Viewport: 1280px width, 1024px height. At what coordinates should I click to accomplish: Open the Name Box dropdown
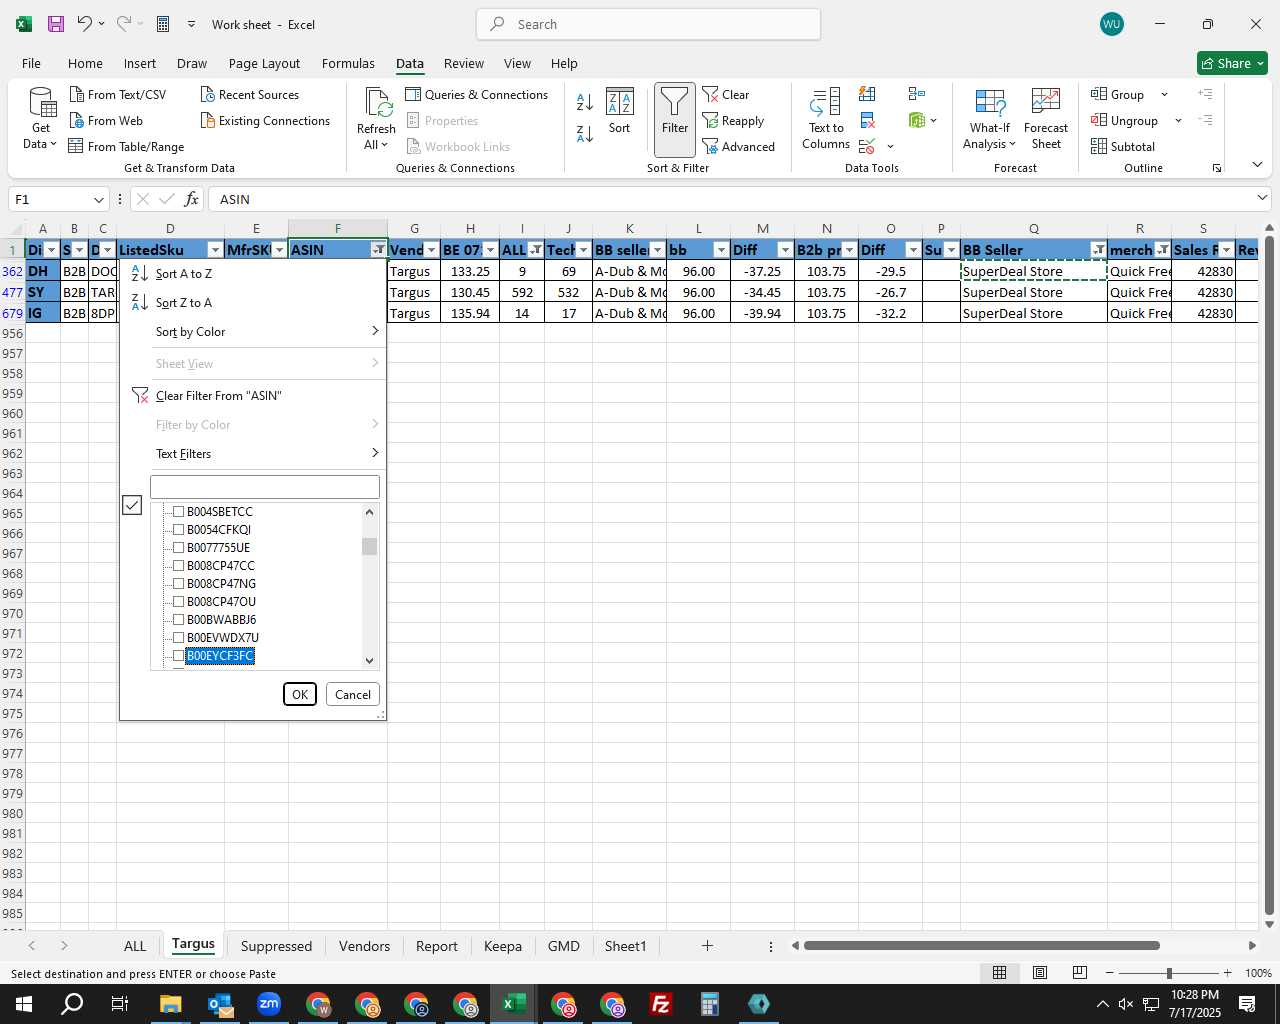point(98,199)
